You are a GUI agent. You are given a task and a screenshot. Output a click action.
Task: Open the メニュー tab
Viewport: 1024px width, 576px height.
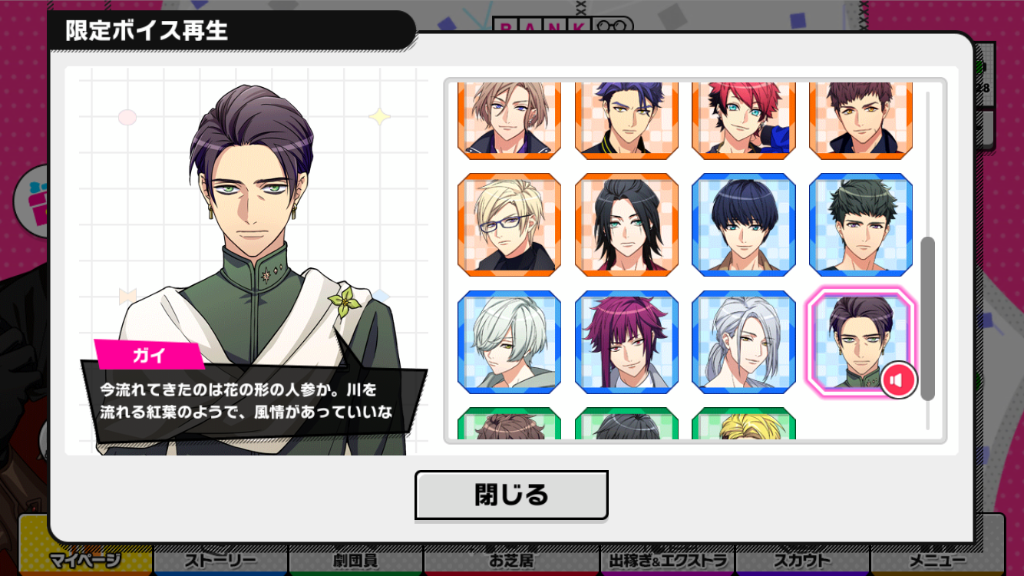(937, 560)
